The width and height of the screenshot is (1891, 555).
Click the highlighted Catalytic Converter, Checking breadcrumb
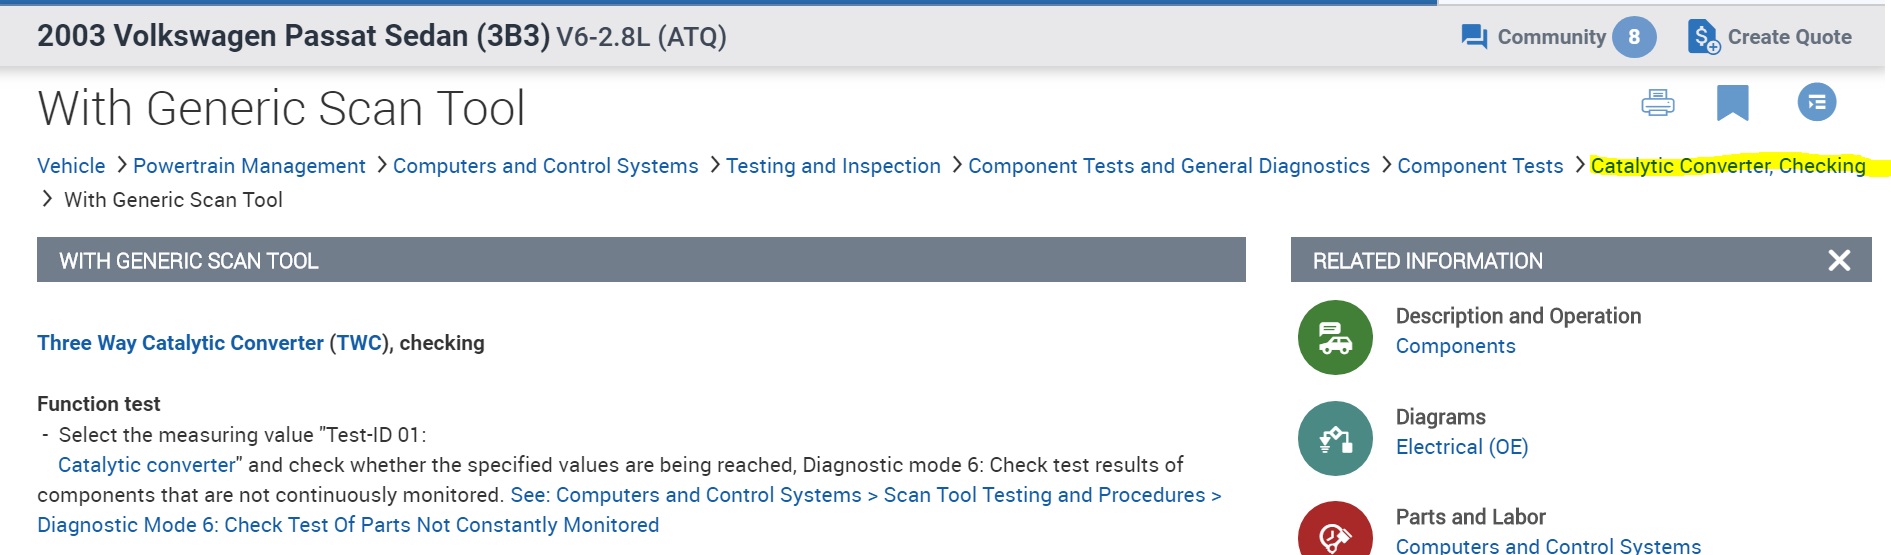1727,166
